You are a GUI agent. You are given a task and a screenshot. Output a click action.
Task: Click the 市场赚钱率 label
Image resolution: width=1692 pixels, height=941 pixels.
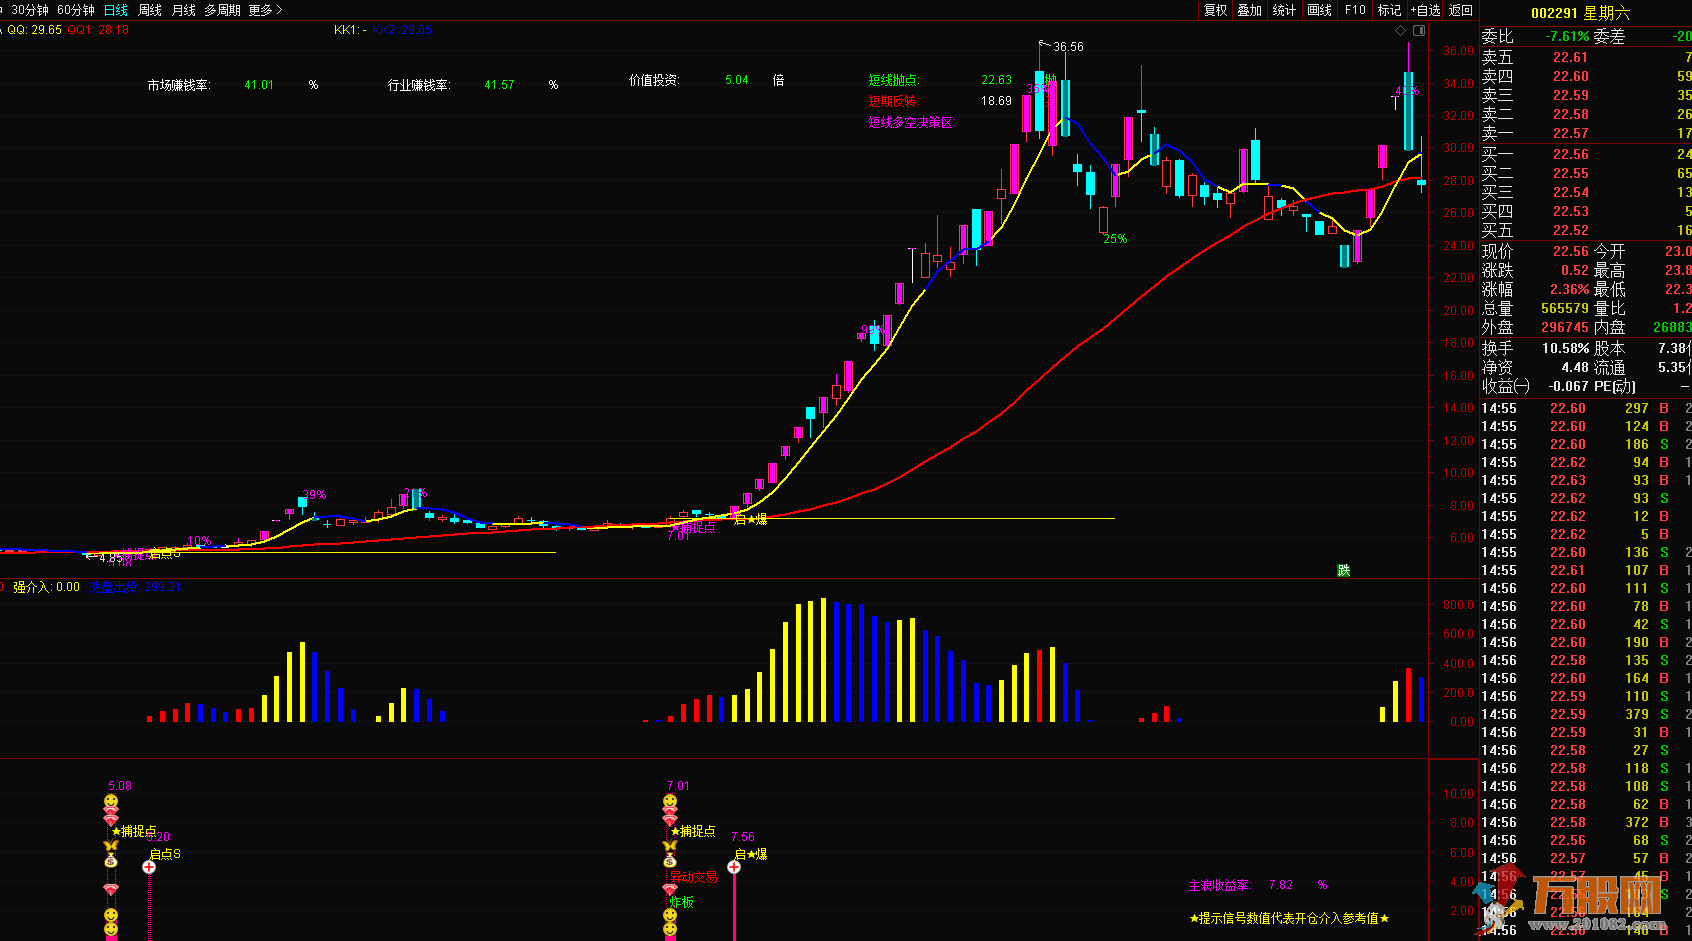179,85
